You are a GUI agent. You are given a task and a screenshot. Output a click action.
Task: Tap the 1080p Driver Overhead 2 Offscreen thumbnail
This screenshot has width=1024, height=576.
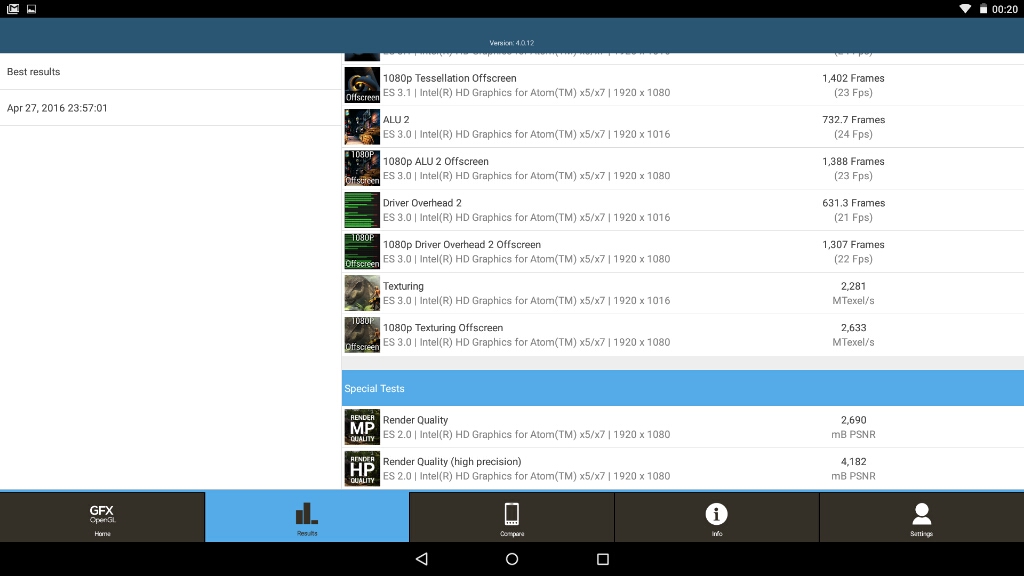362,251
